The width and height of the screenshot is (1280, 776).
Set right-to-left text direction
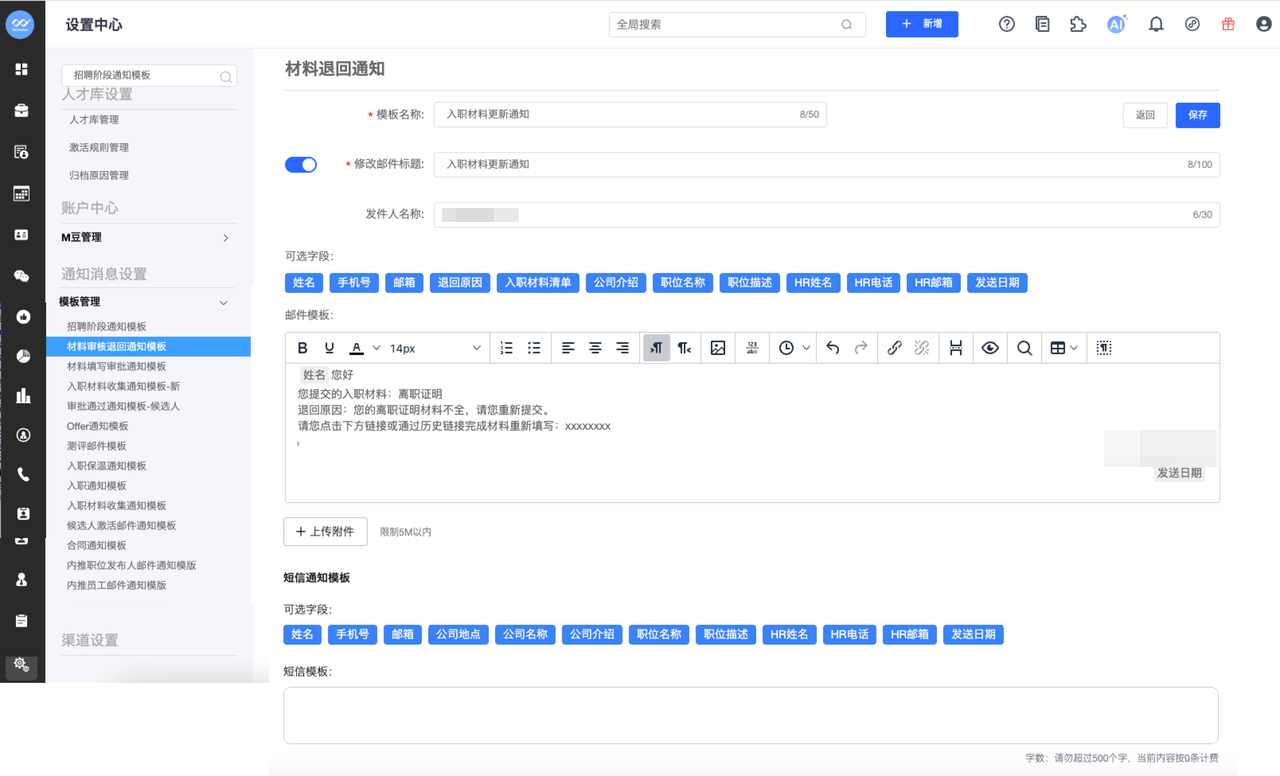pos(684,348)
